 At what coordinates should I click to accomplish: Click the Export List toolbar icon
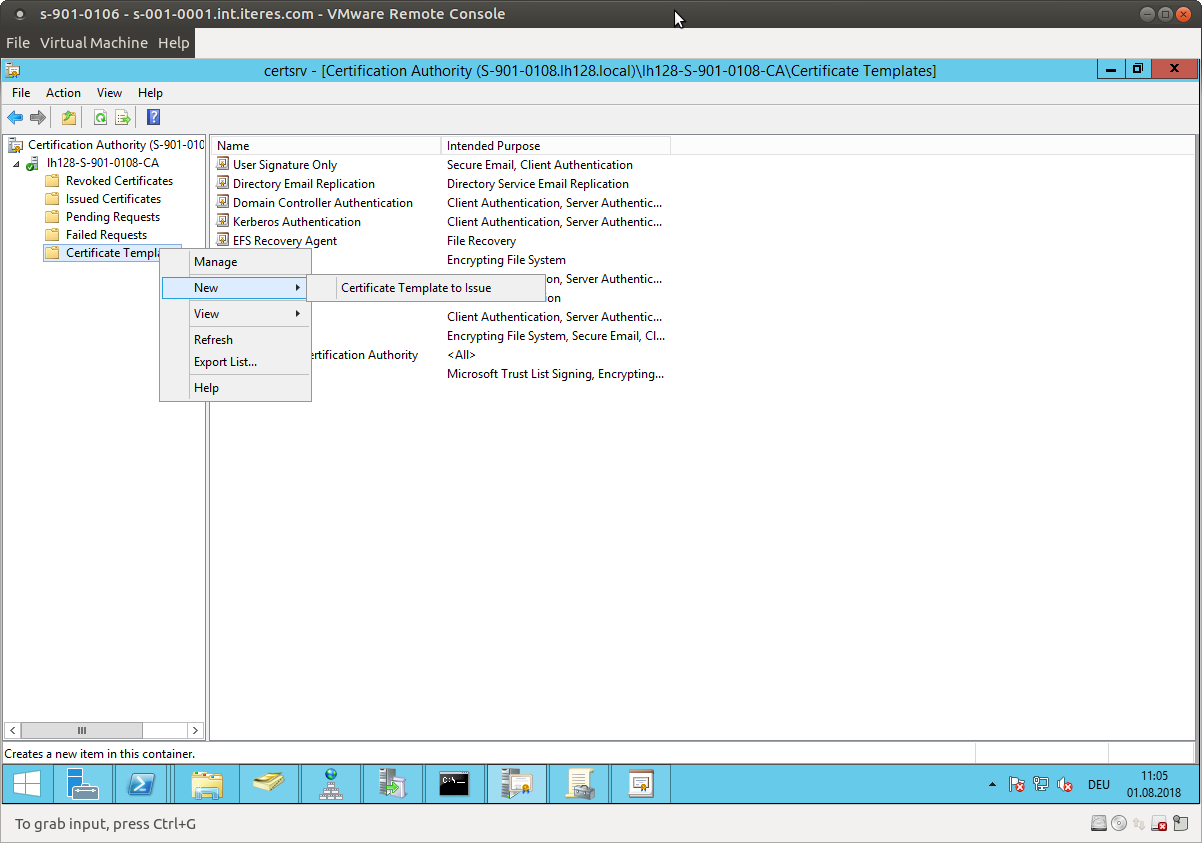click(123, 118)
